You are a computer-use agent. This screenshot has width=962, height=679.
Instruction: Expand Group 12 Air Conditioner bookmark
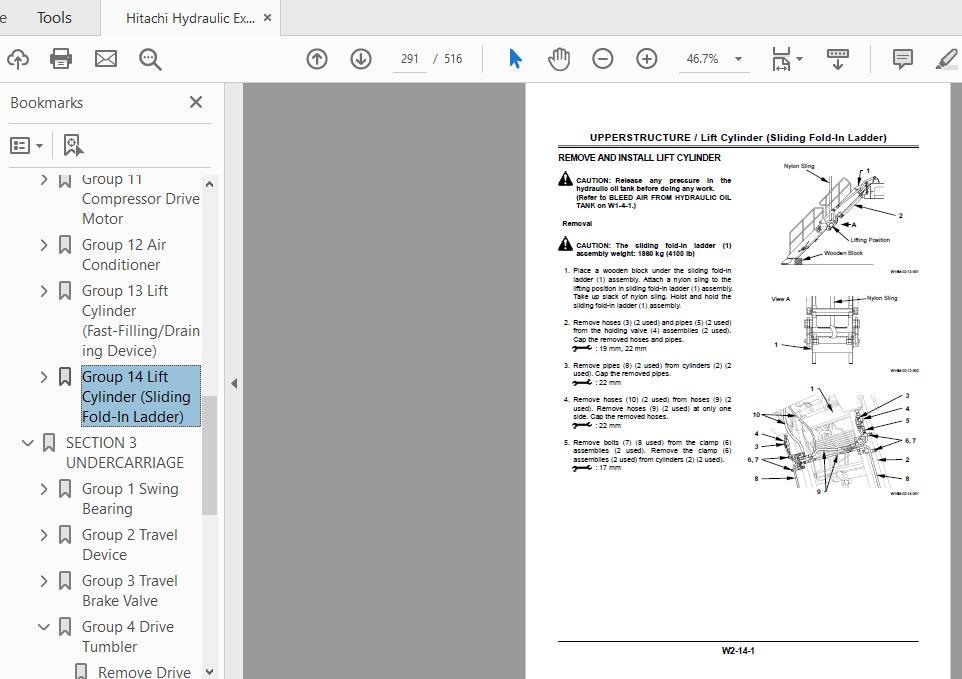[44, 245]
